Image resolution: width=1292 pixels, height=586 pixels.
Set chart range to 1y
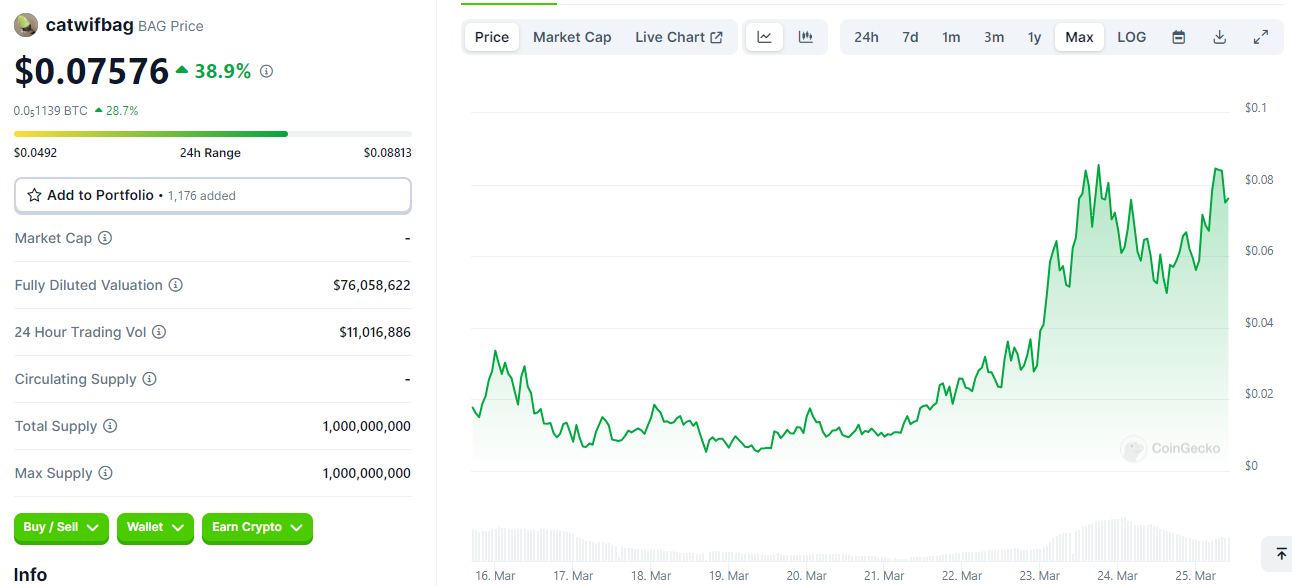[x=1035, y=37]
